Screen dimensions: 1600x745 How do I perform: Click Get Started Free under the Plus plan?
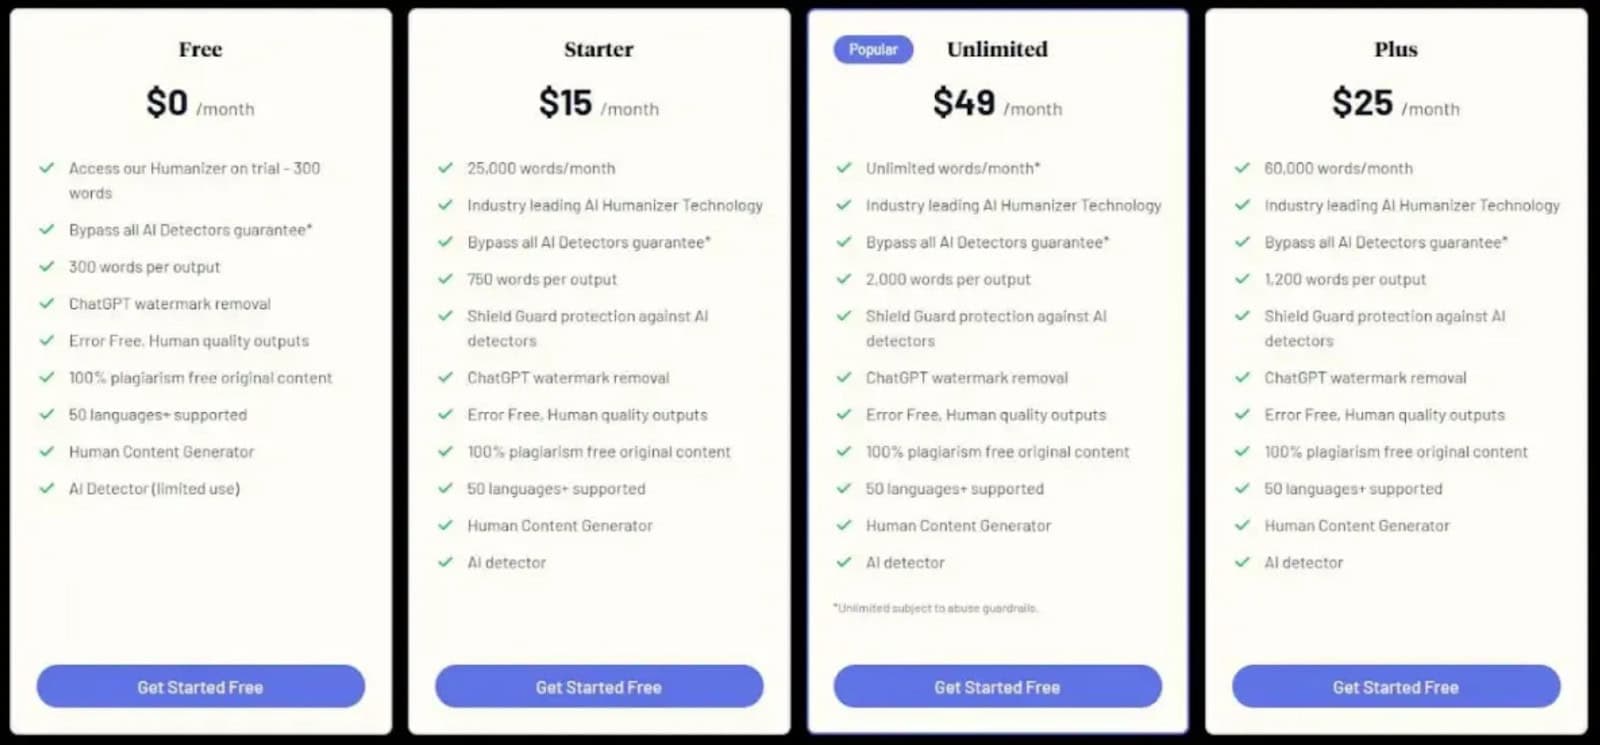pos(1394,687)
